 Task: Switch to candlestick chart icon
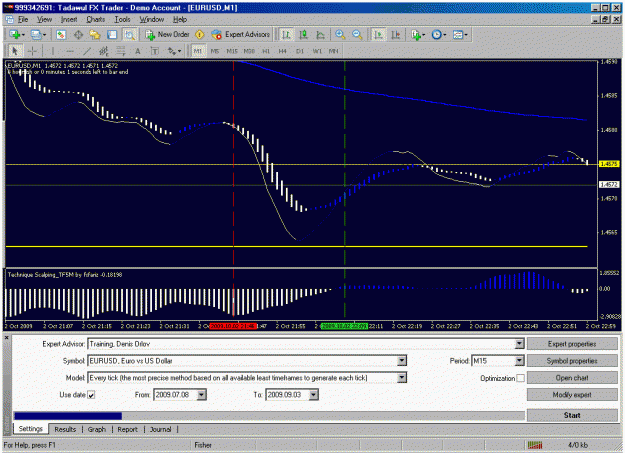point(303,35)
